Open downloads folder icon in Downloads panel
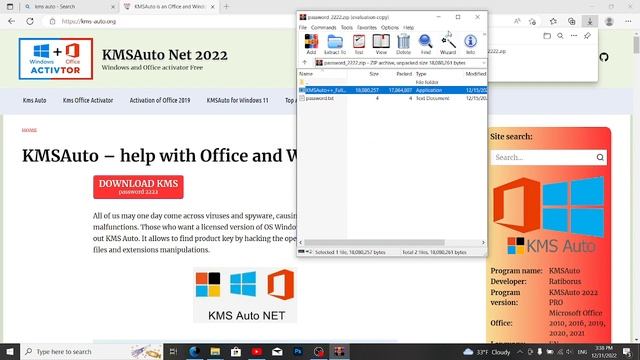Image resolution: width=640 pixels, height=360 pixels. (x=547, y=36)
